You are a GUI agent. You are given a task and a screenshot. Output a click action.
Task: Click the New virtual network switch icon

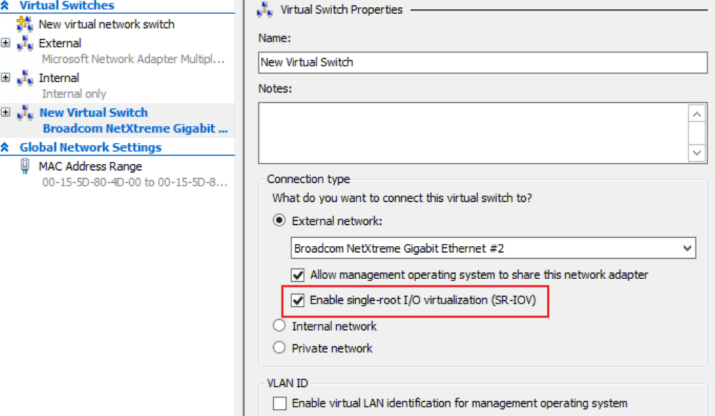[x=25, y=24]
